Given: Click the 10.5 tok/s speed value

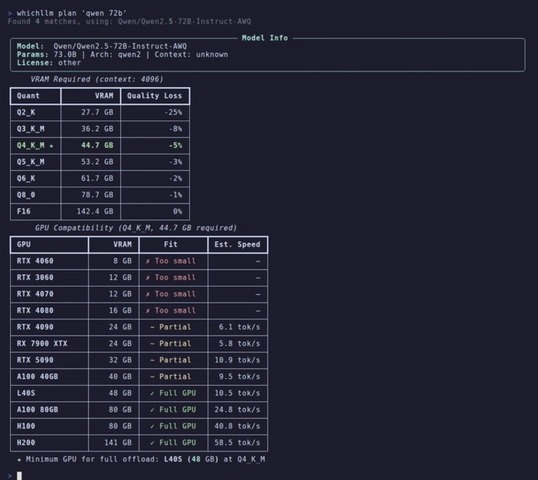Looking at the screenshot, I should (237, 393).
